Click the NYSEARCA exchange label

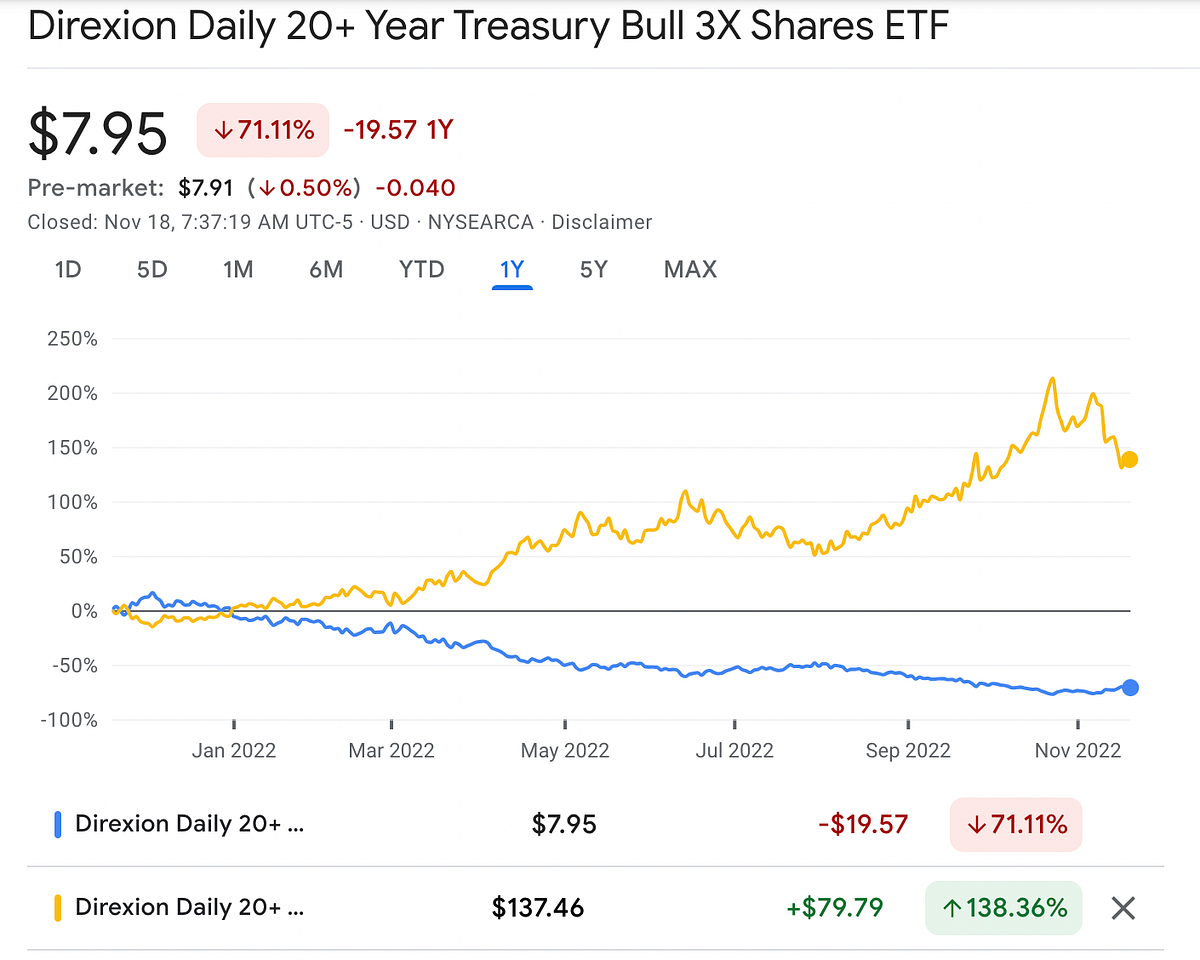[480, 222]
